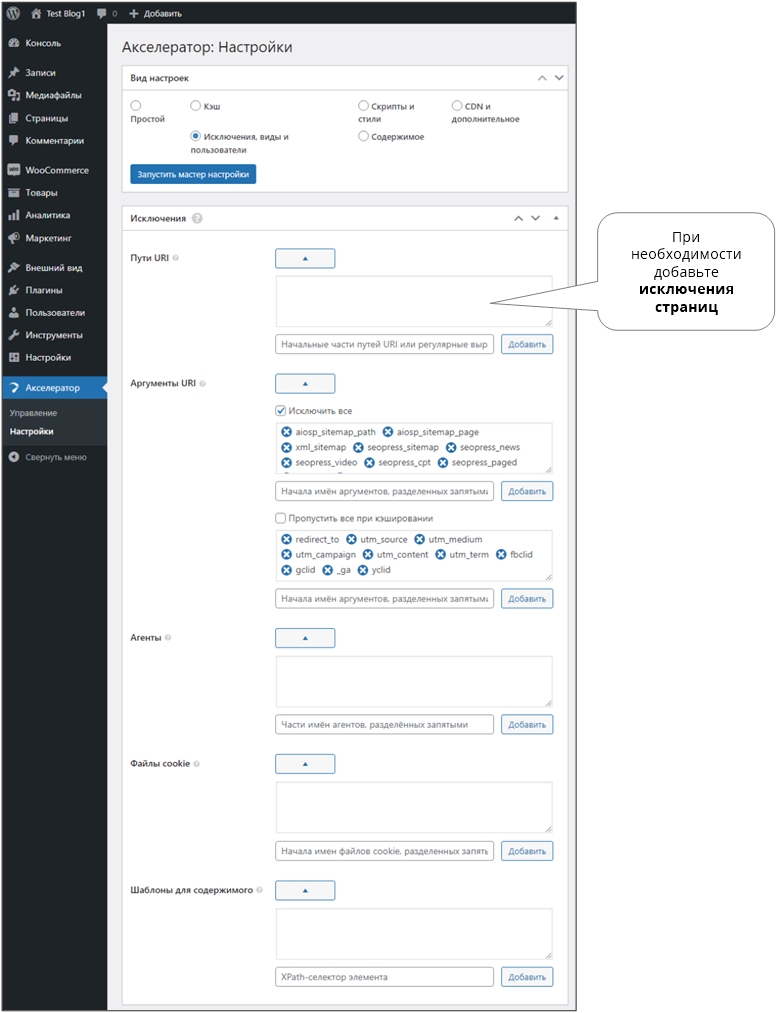This screenshot has height=1013, width=776.
Task: Move Вид настроек panel up
Action: click(542, 78)
